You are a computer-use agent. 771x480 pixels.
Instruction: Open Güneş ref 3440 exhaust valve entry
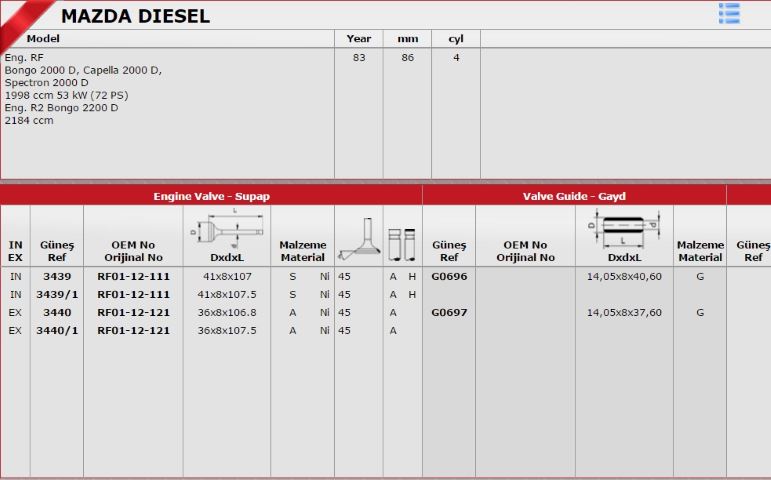[57, 312]
